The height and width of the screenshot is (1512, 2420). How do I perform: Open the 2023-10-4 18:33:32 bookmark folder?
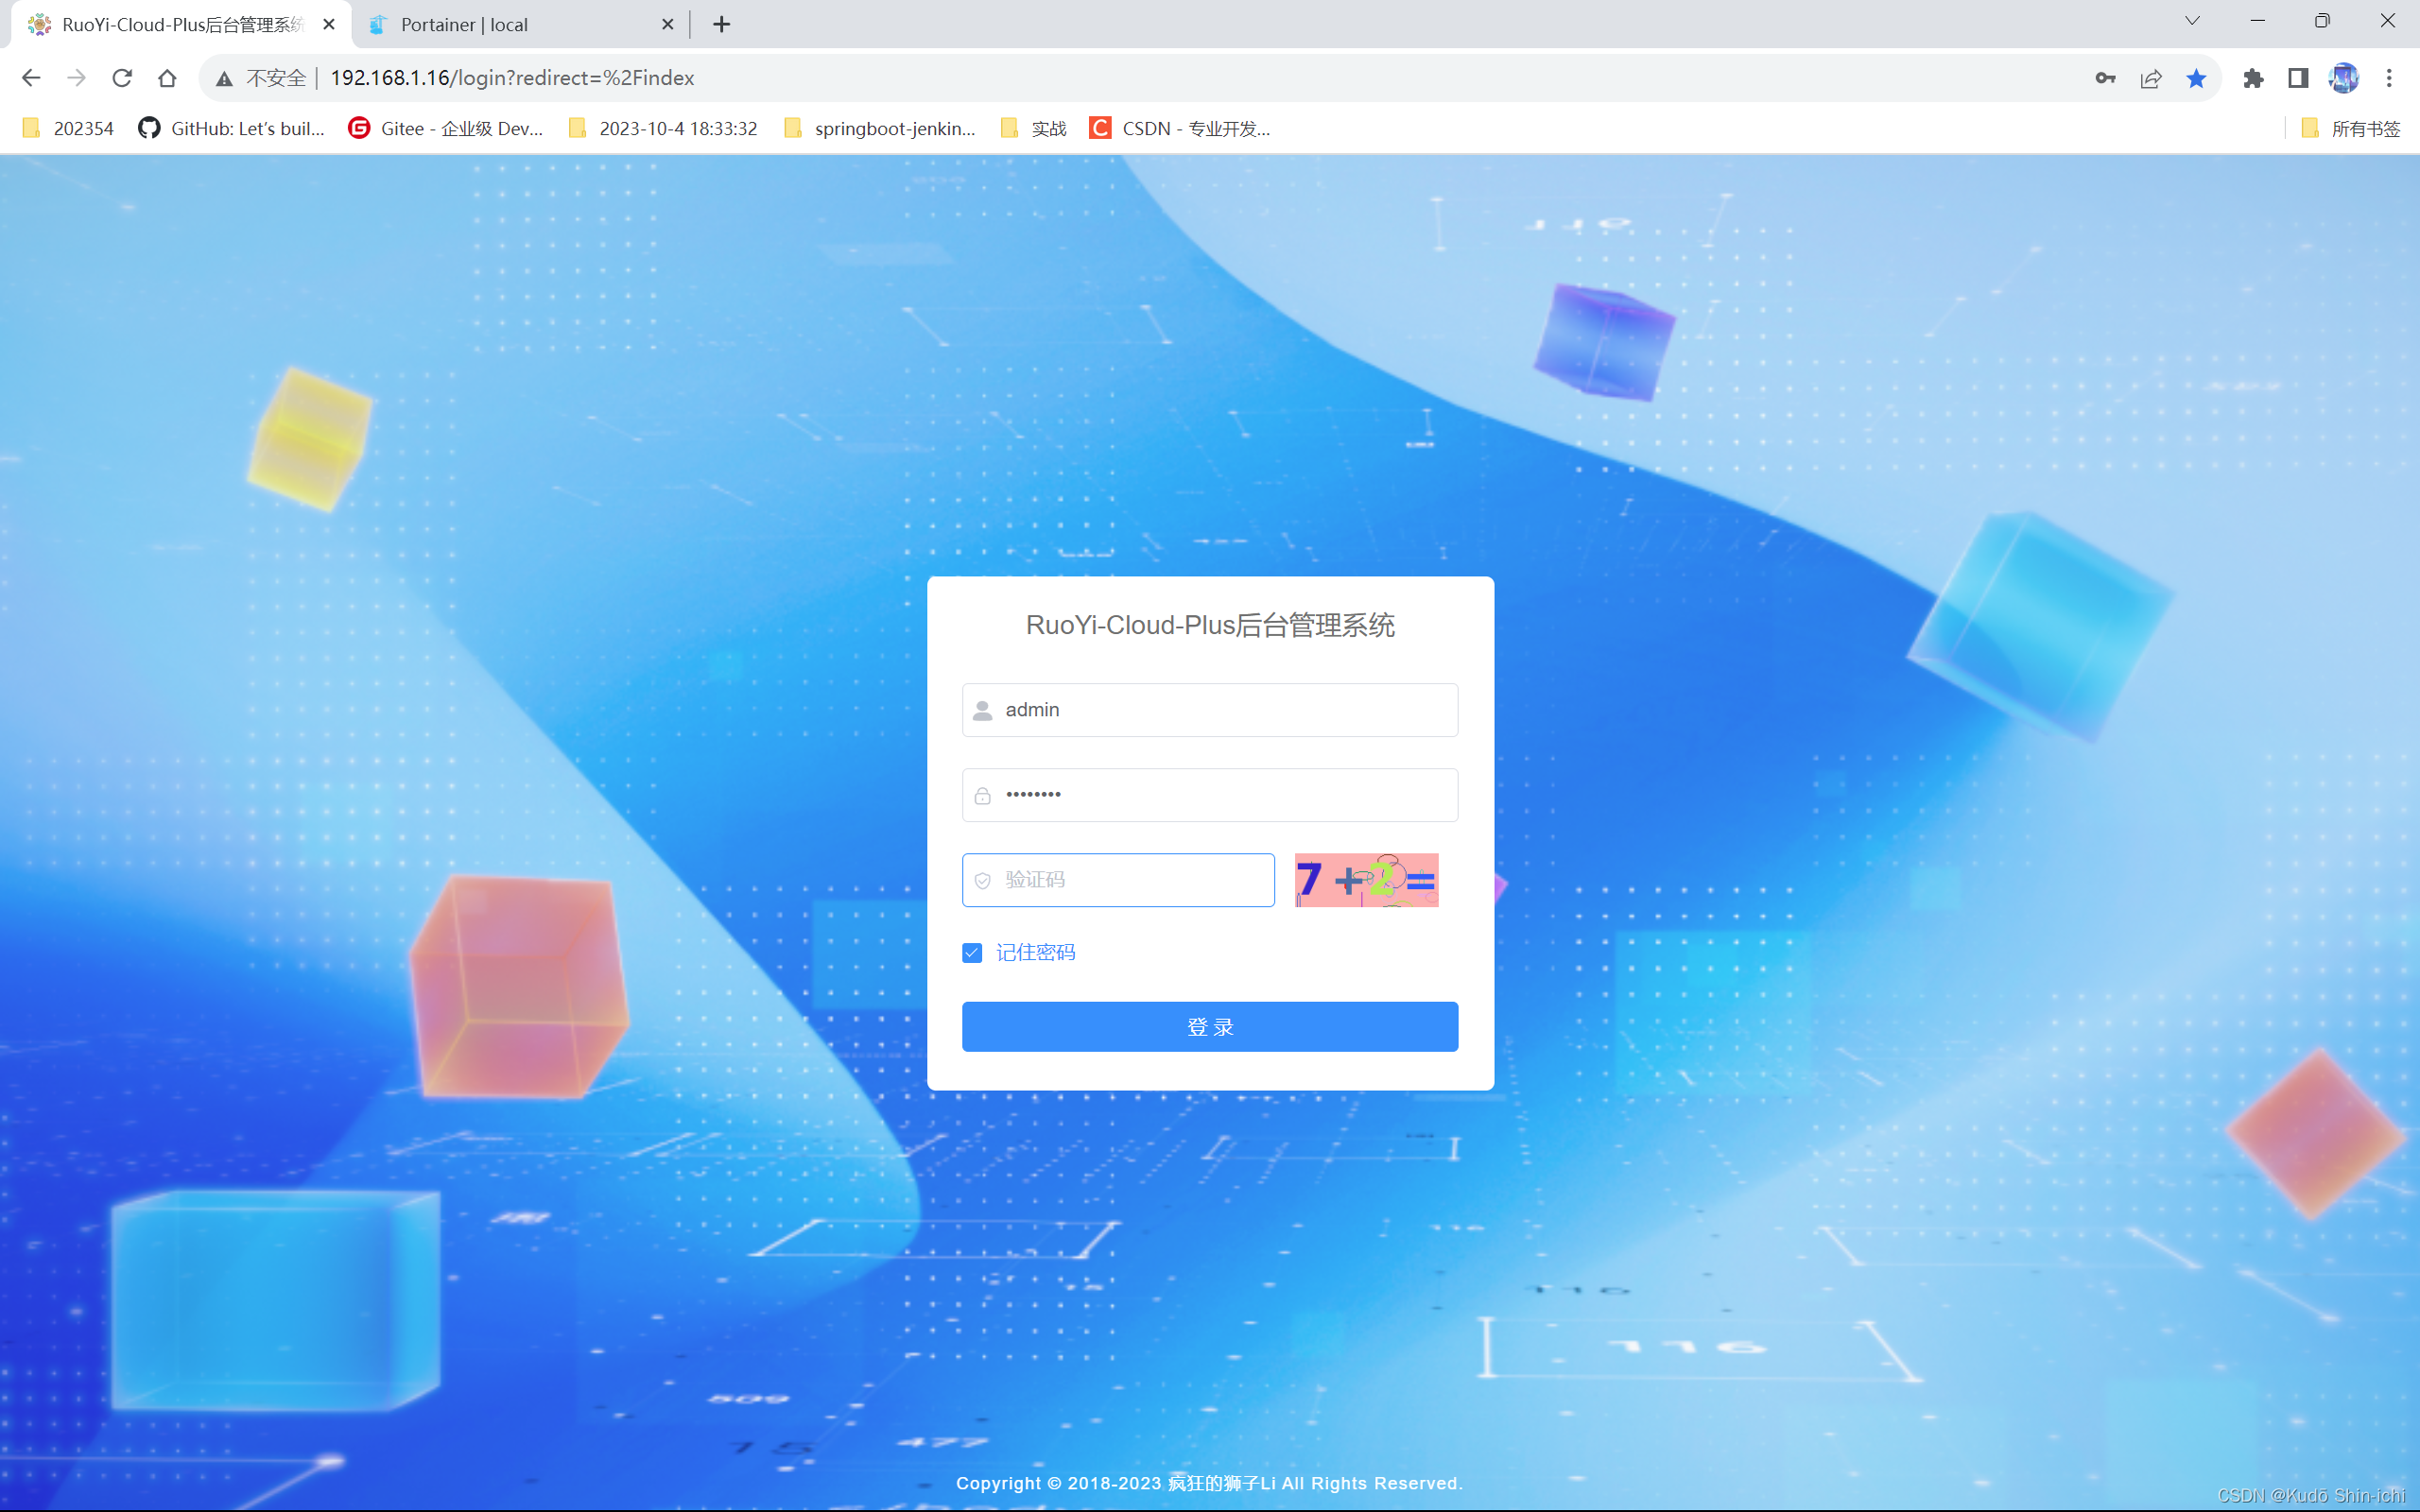[x=662, y=128]
